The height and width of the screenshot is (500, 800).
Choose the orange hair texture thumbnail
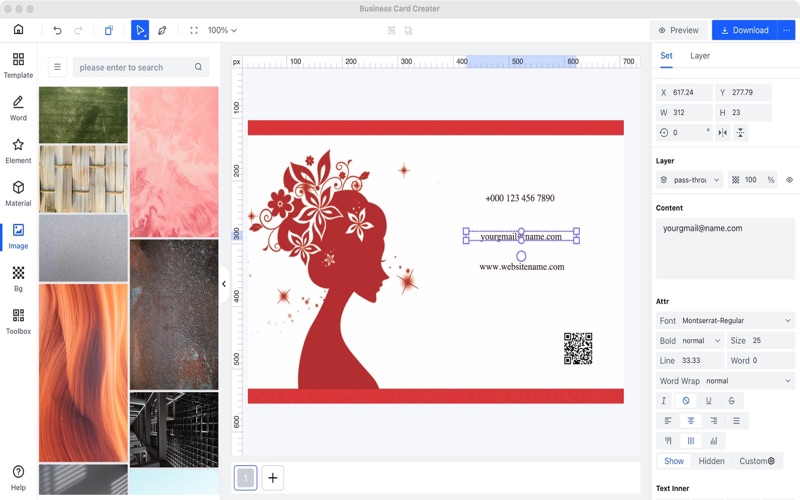[83, 372]
